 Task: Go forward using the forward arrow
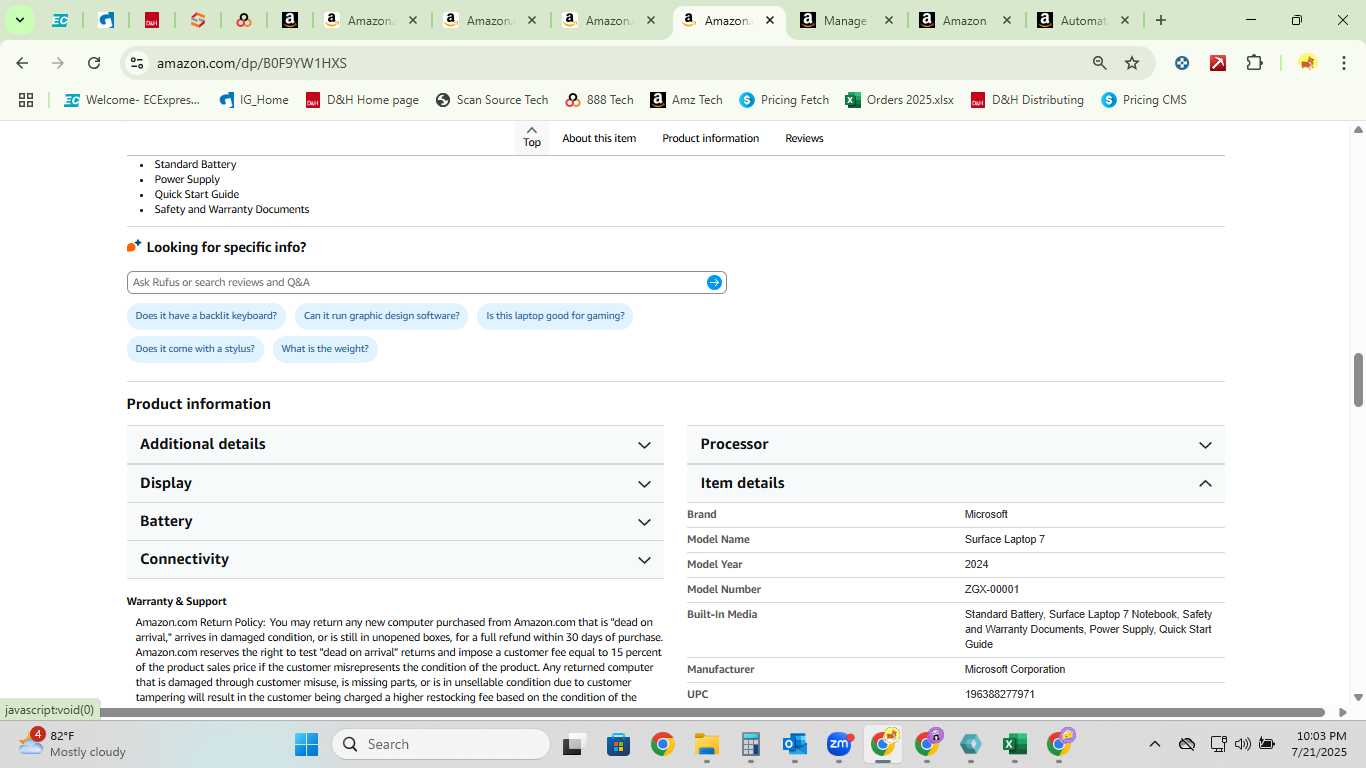click(x=58, y=63)
